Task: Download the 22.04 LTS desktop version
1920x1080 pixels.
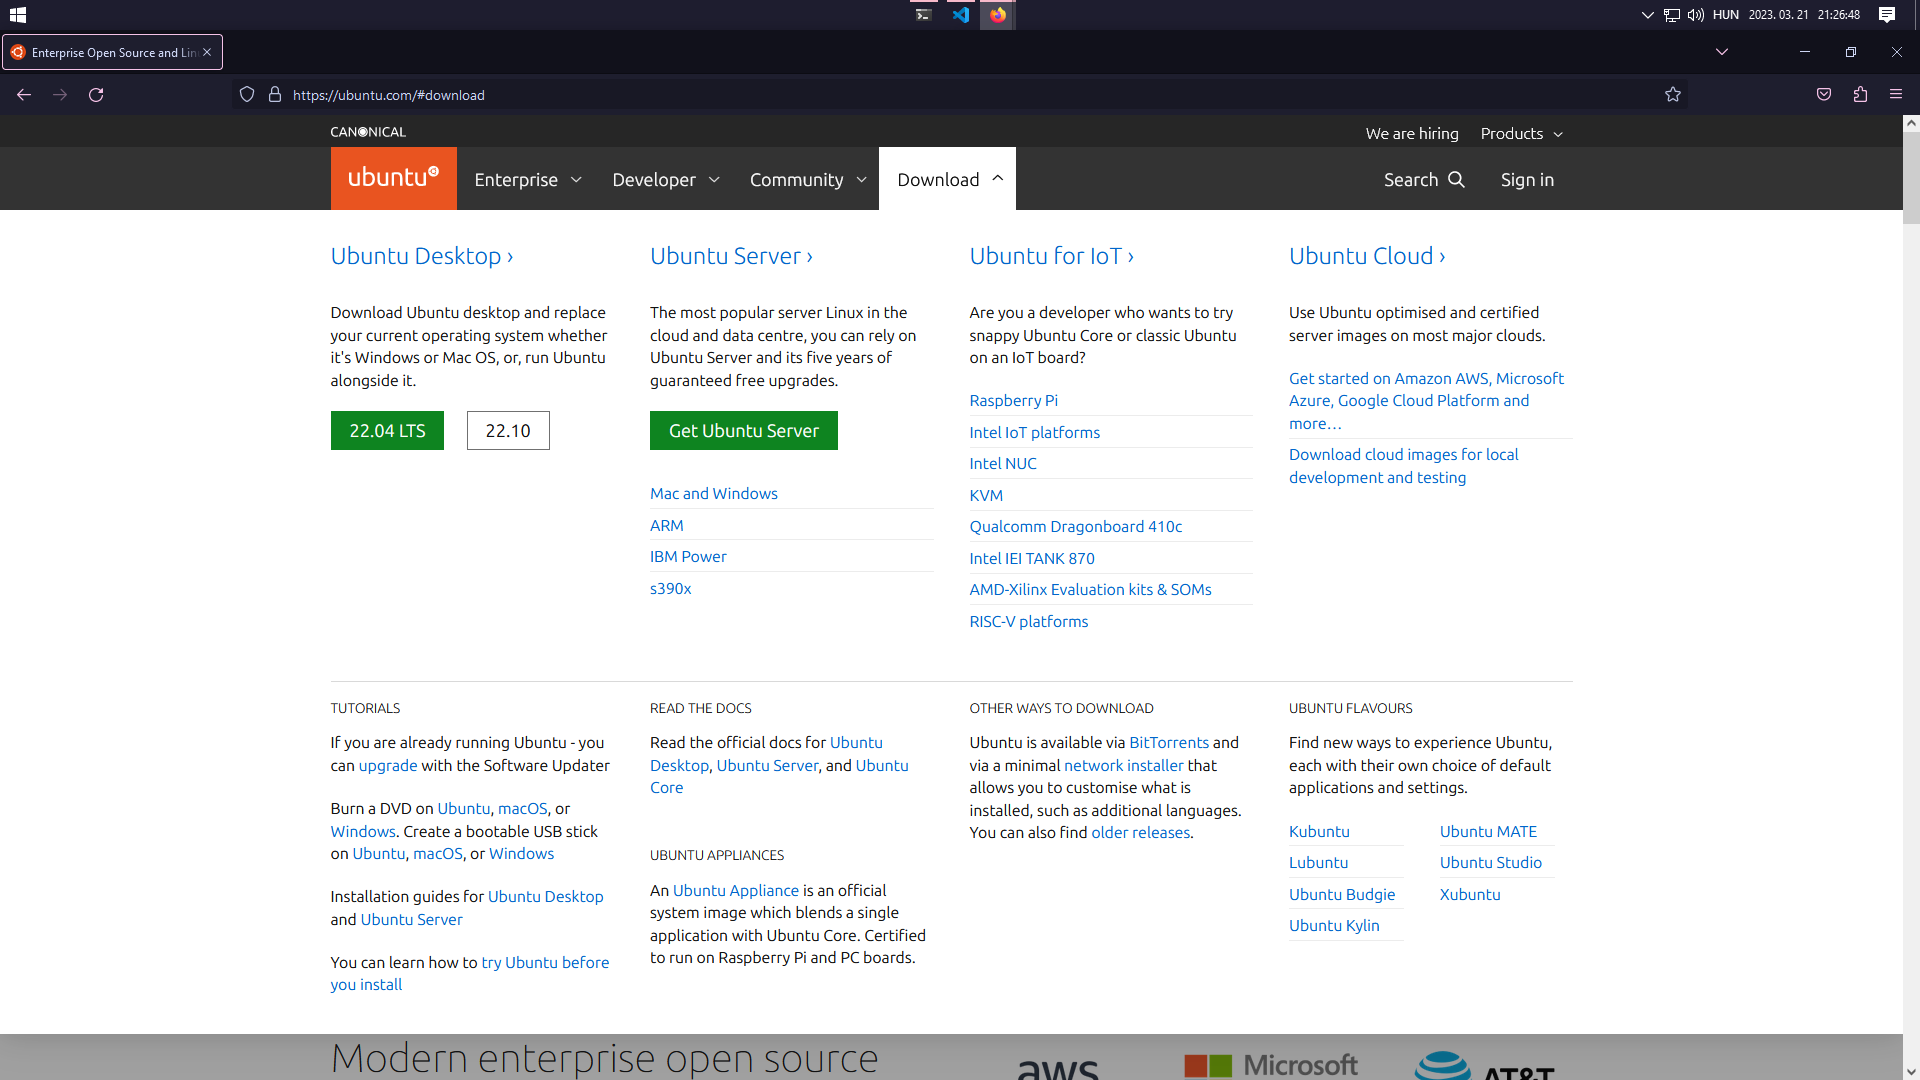Action: pos(387,431)
